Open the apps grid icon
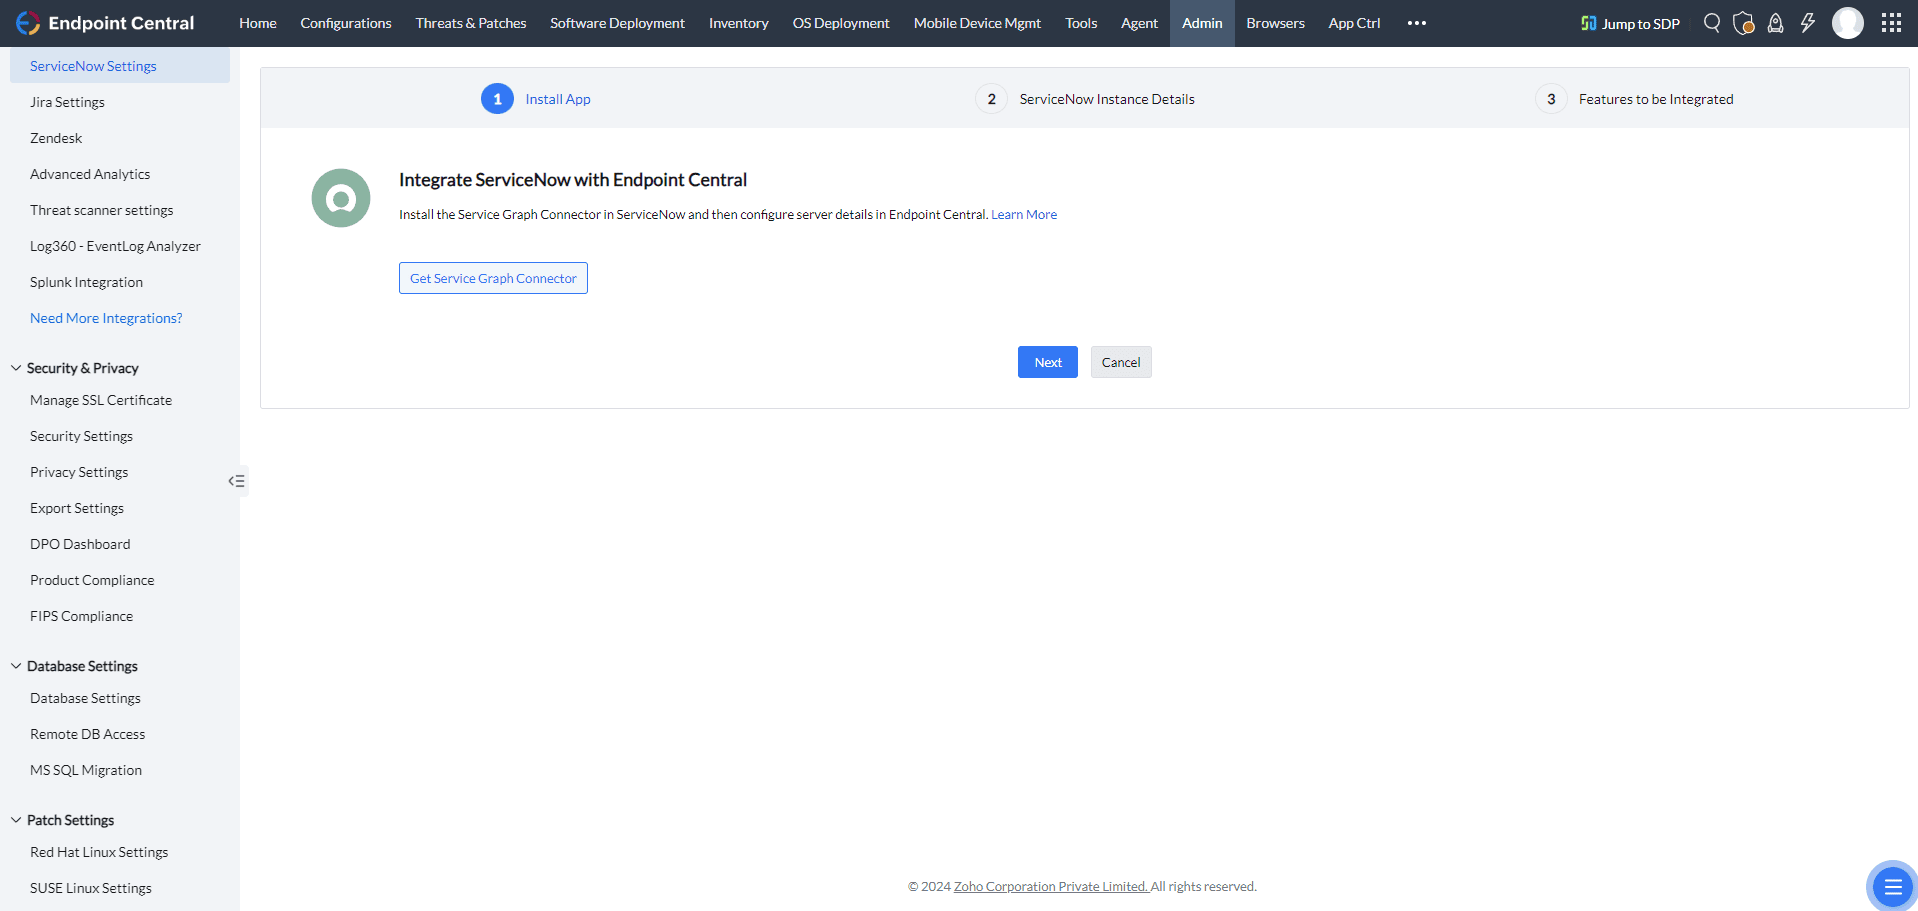Image resolution: width=1918 pixels, height=911 pixels. pos(1891,23)
